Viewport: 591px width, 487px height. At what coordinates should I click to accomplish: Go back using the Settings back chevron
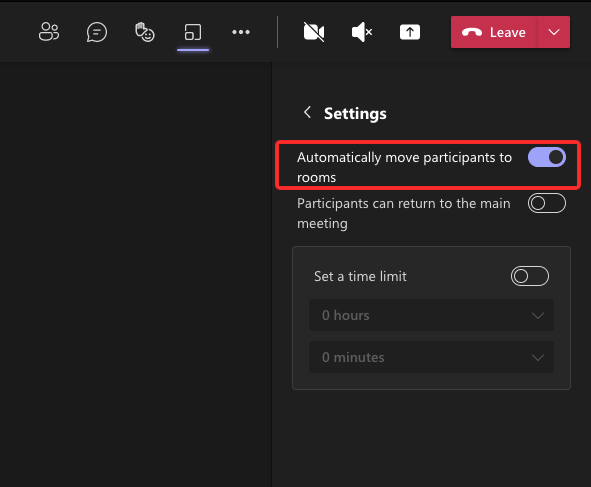point(308,112)
